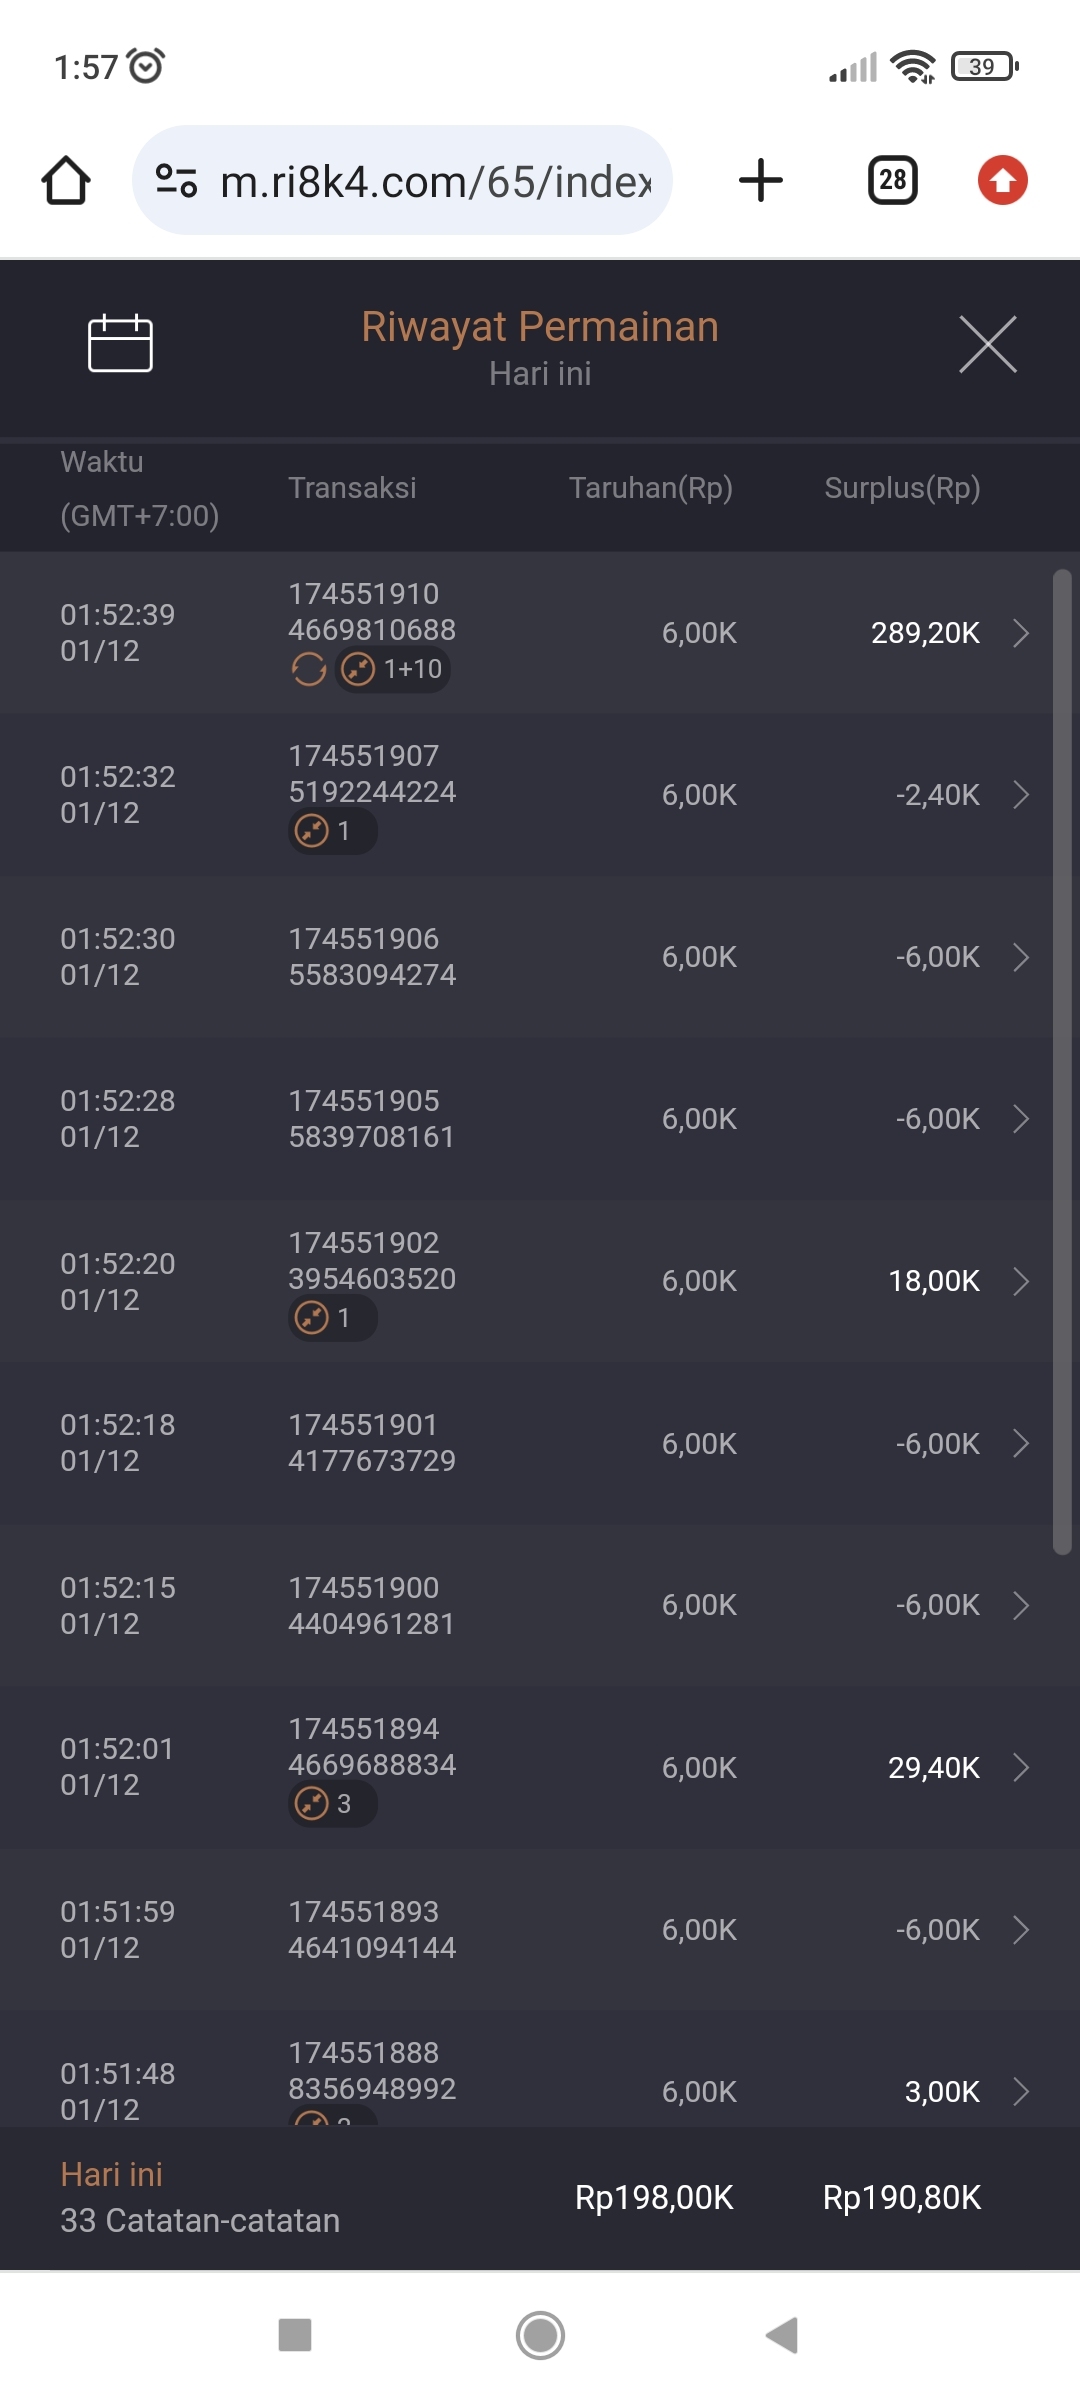Show the 28 open tabs switcher
The width and height of the screenshot is (1080, 2400).
click(x=892, y=181)
